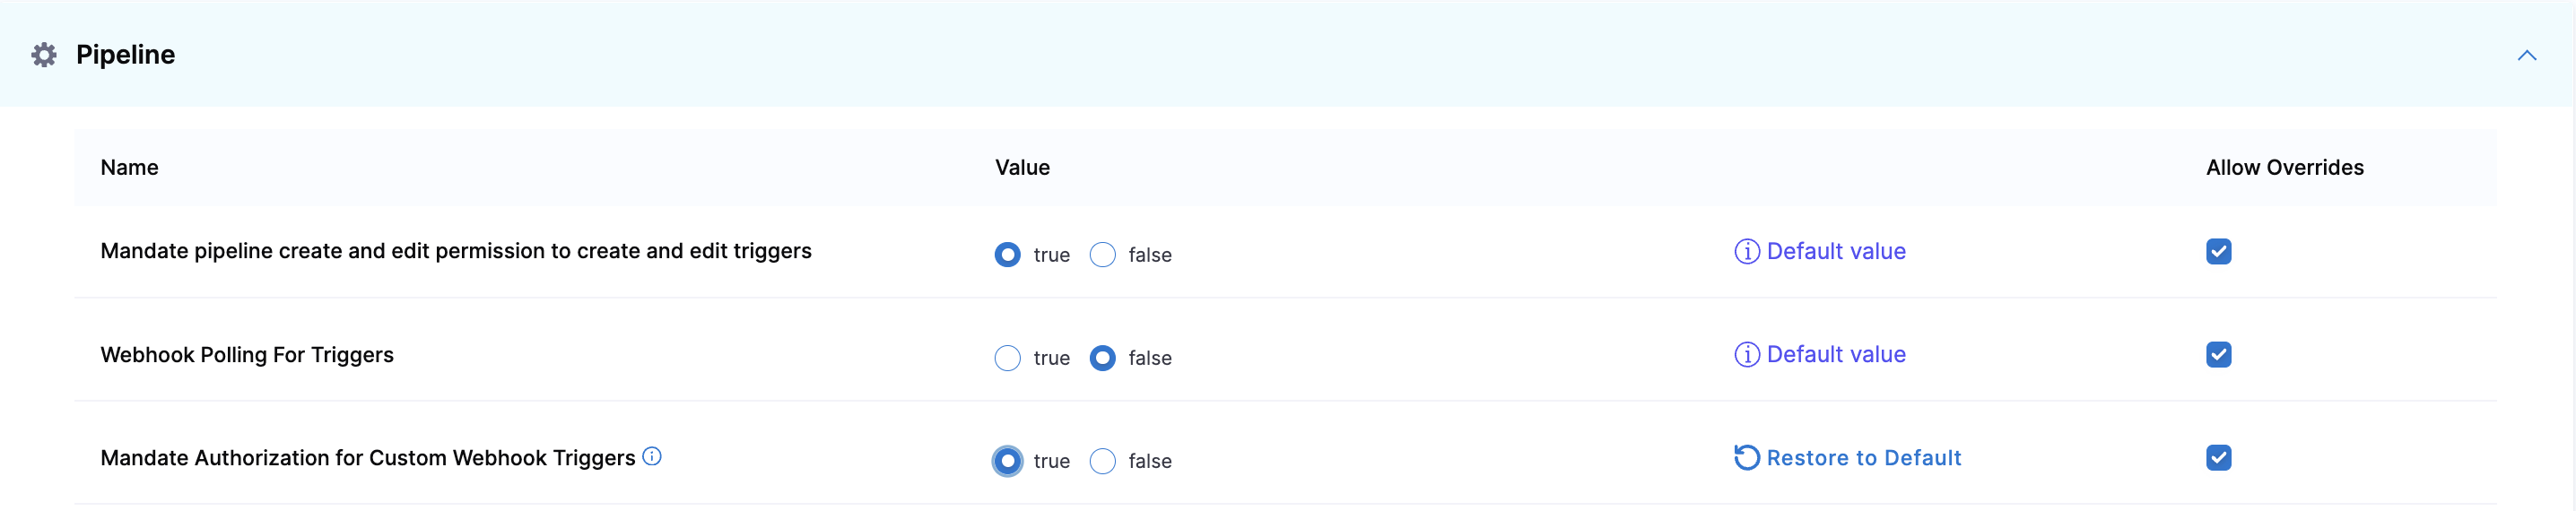Screen dimensions: 2576x511
Task: Select false for Mandate pipeline create and edit permission
Action: tap(1102, 255)
